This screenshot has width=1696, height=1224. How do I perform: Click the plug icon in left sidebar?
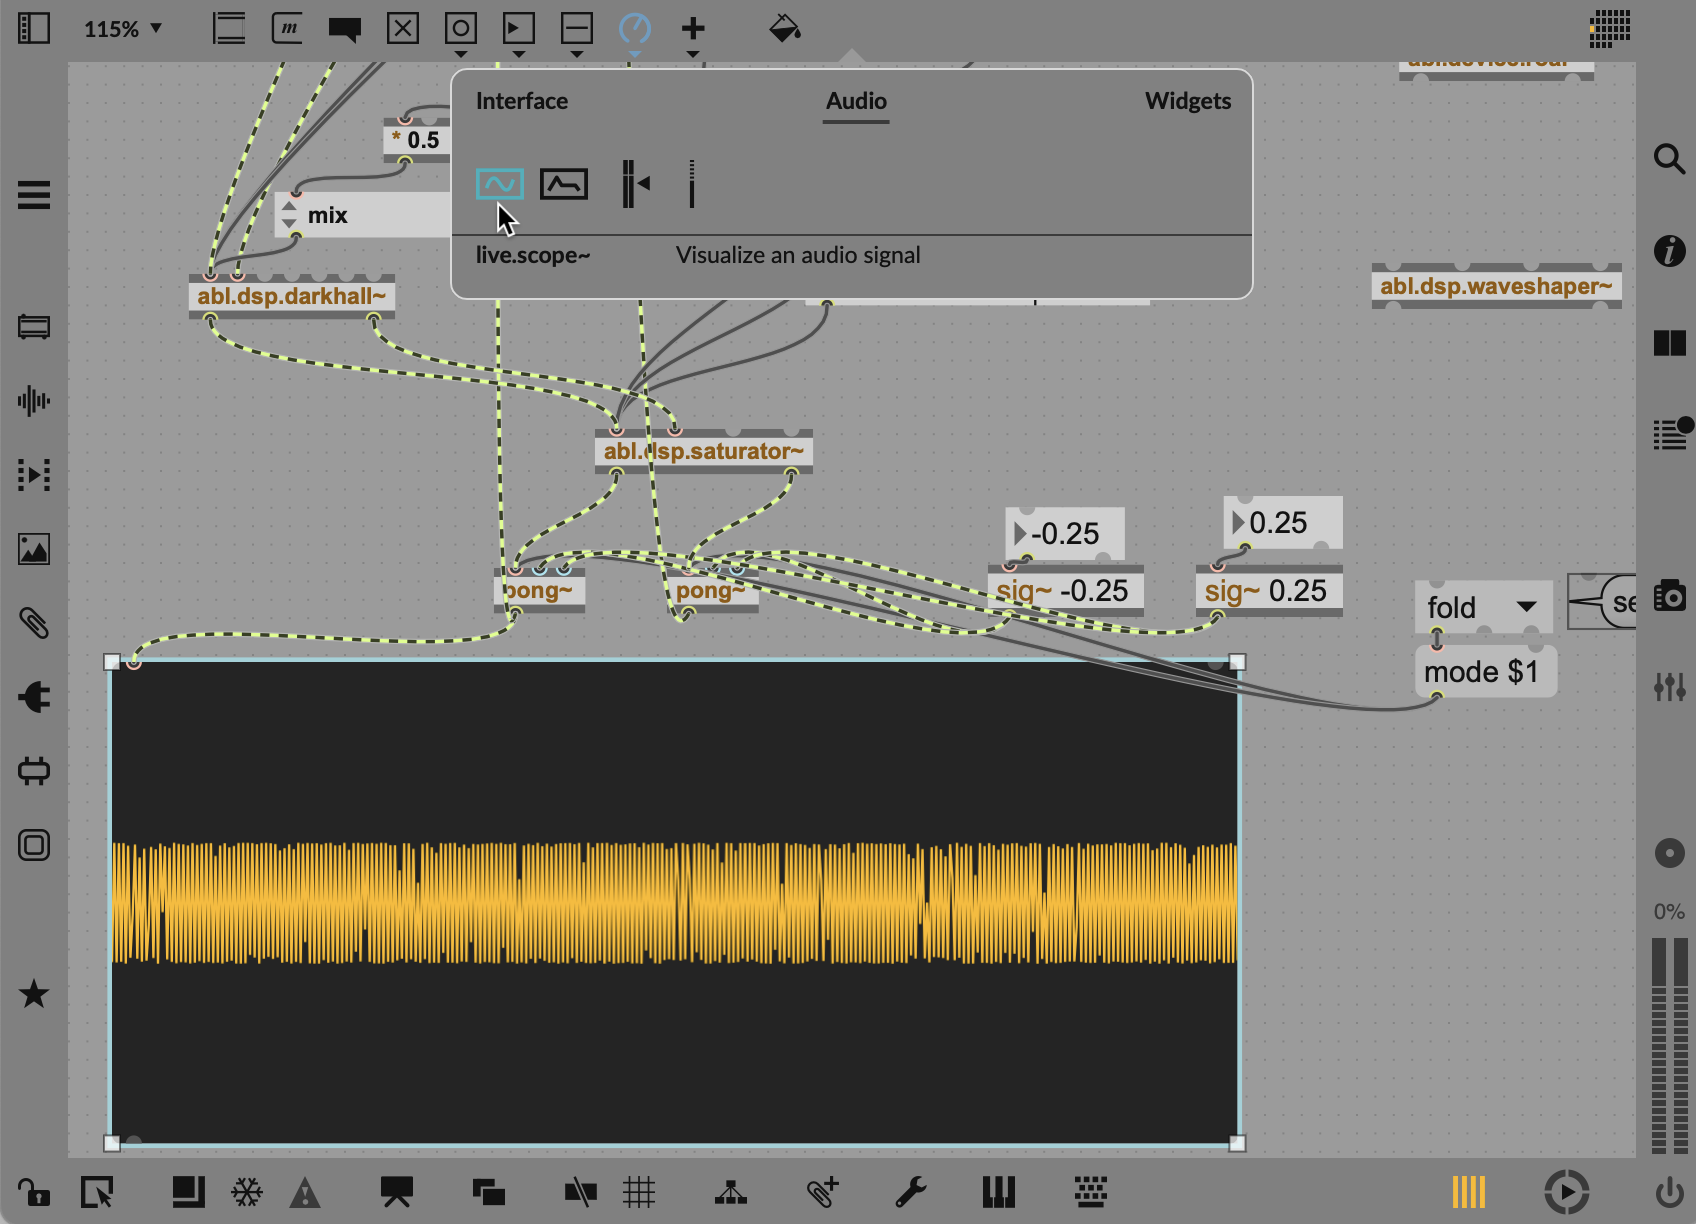(x=34, y=697)
